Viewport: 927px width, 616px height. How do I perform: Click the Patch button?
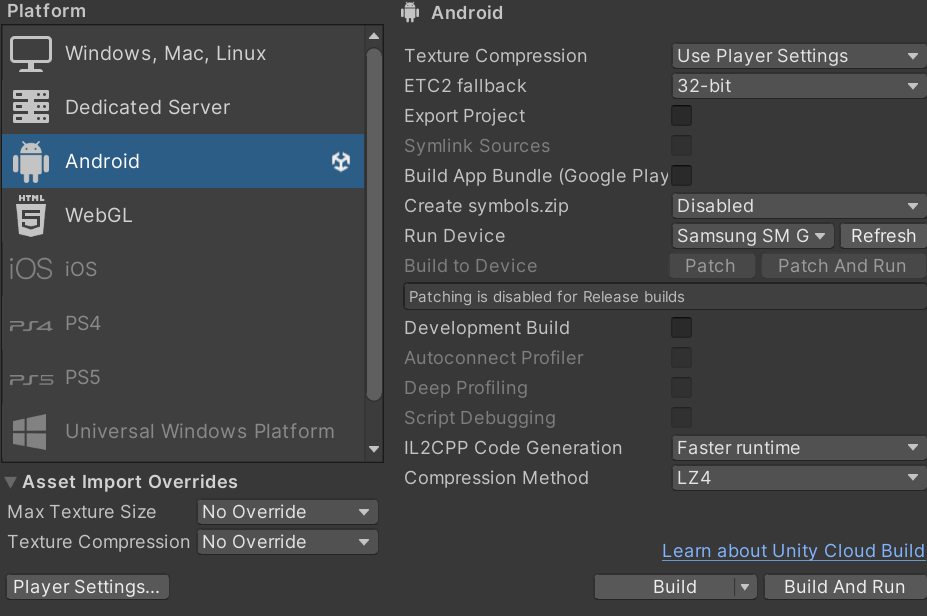click(712, 266)
